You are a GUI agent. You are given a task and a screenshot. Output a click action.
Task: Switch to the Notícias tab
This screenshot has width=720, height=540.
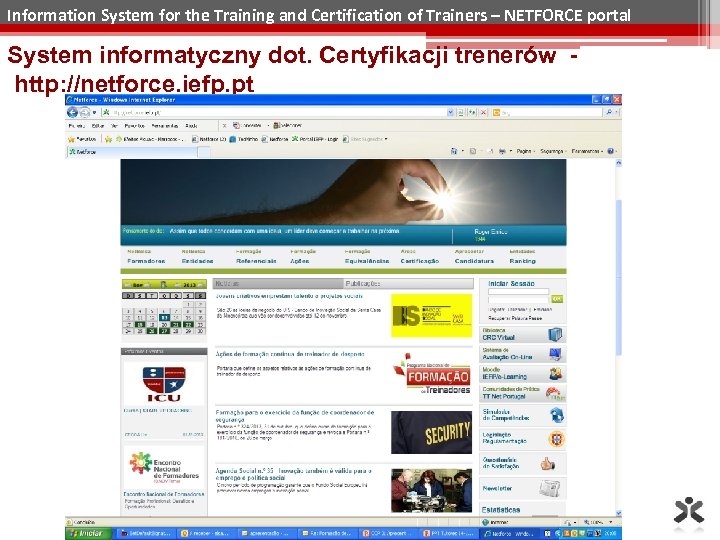[x=278, y=284]
